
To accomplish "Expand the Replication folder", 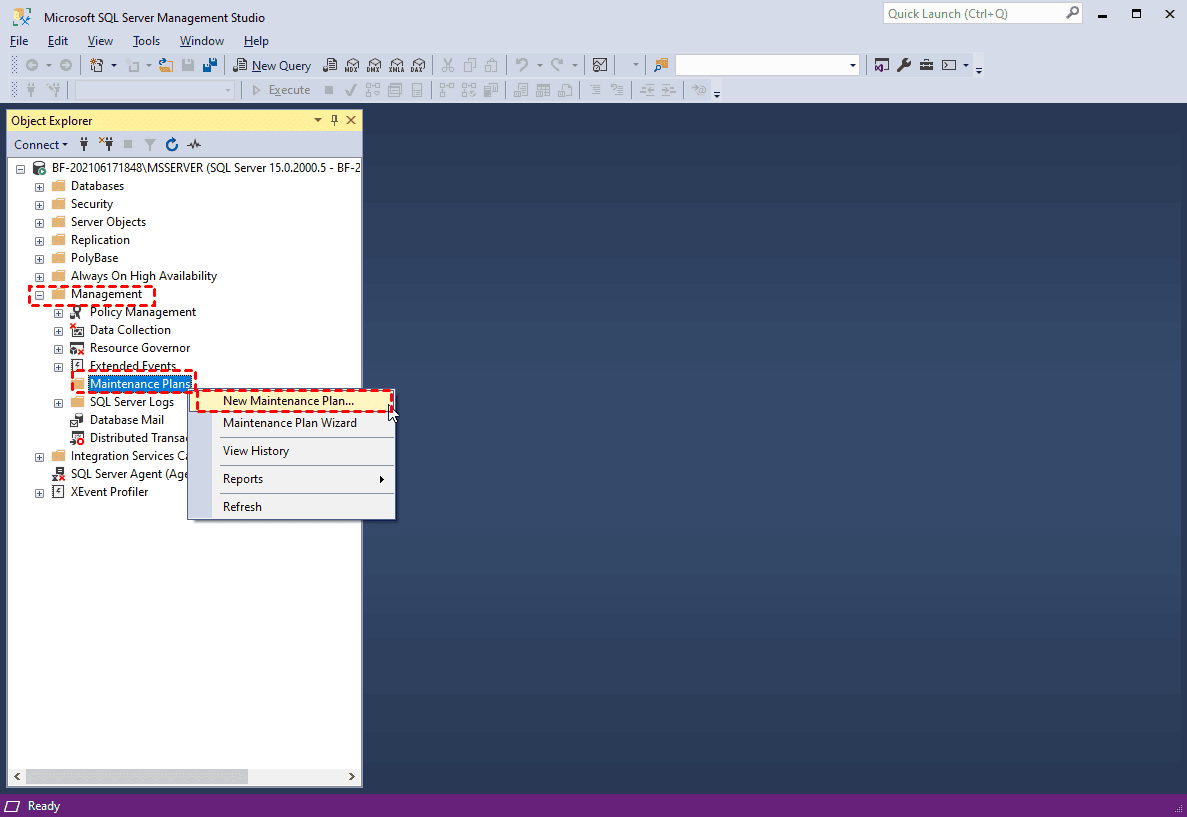I will tap(39, 242).
